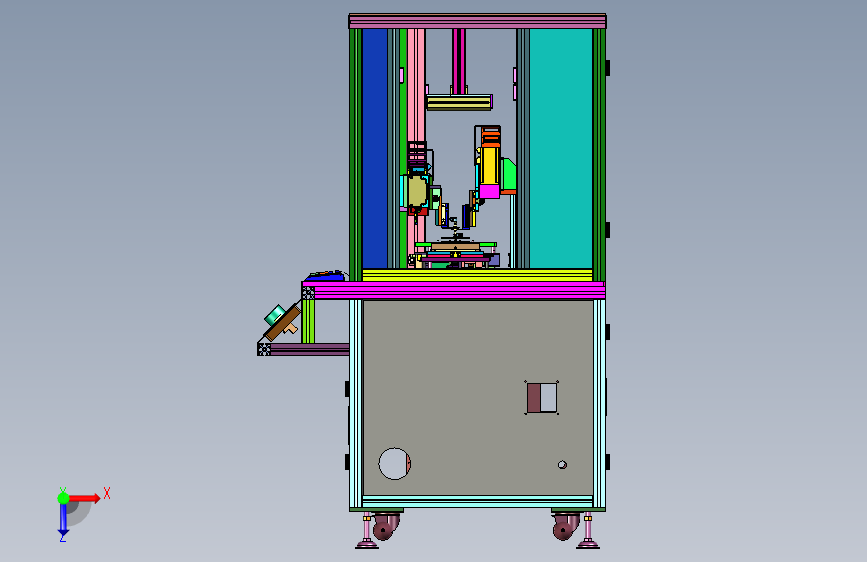This screenshot has height=562, width=867.
Task: Click the red X axis arrow of the triad
Action: click(84, 498)
